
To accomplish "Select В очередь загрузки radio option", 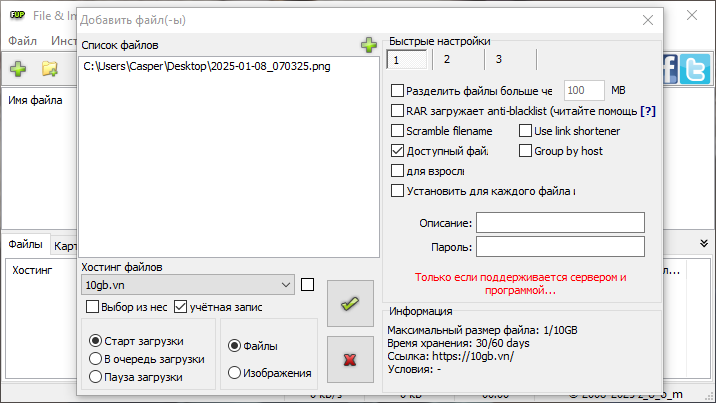I will 95,359.
